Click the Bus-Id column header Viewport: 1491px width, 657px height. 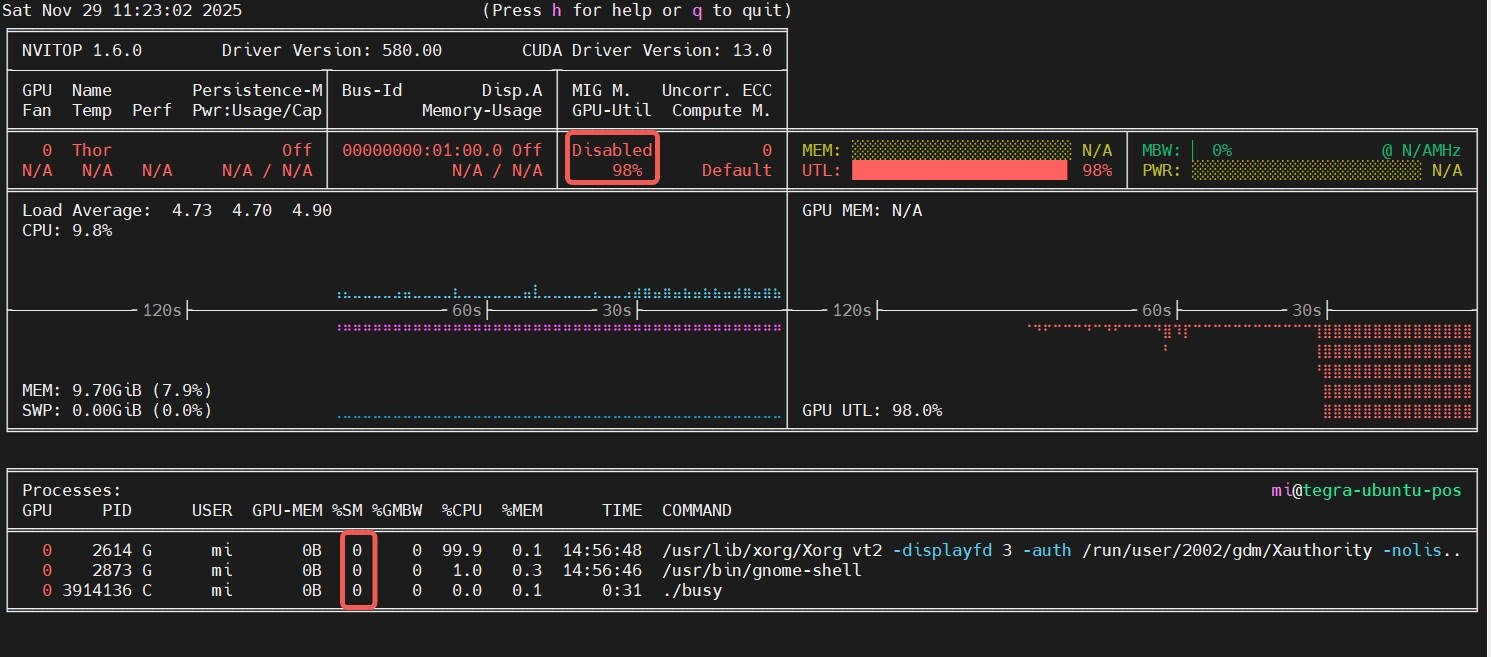(x=372, y=90)
